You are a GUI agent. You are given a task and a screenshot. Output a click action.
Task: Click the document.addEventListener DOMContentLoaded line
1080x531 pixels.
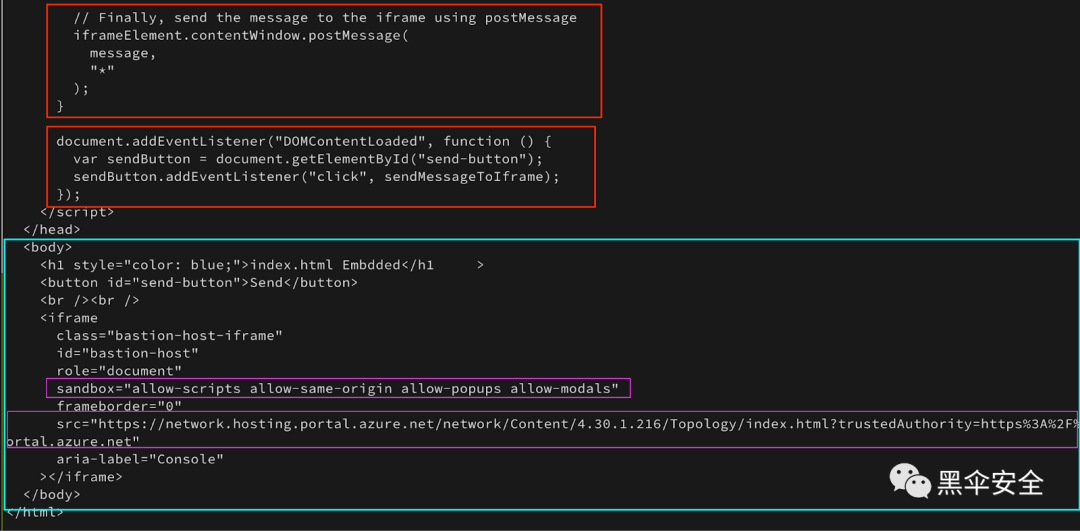tap(304, 141)
